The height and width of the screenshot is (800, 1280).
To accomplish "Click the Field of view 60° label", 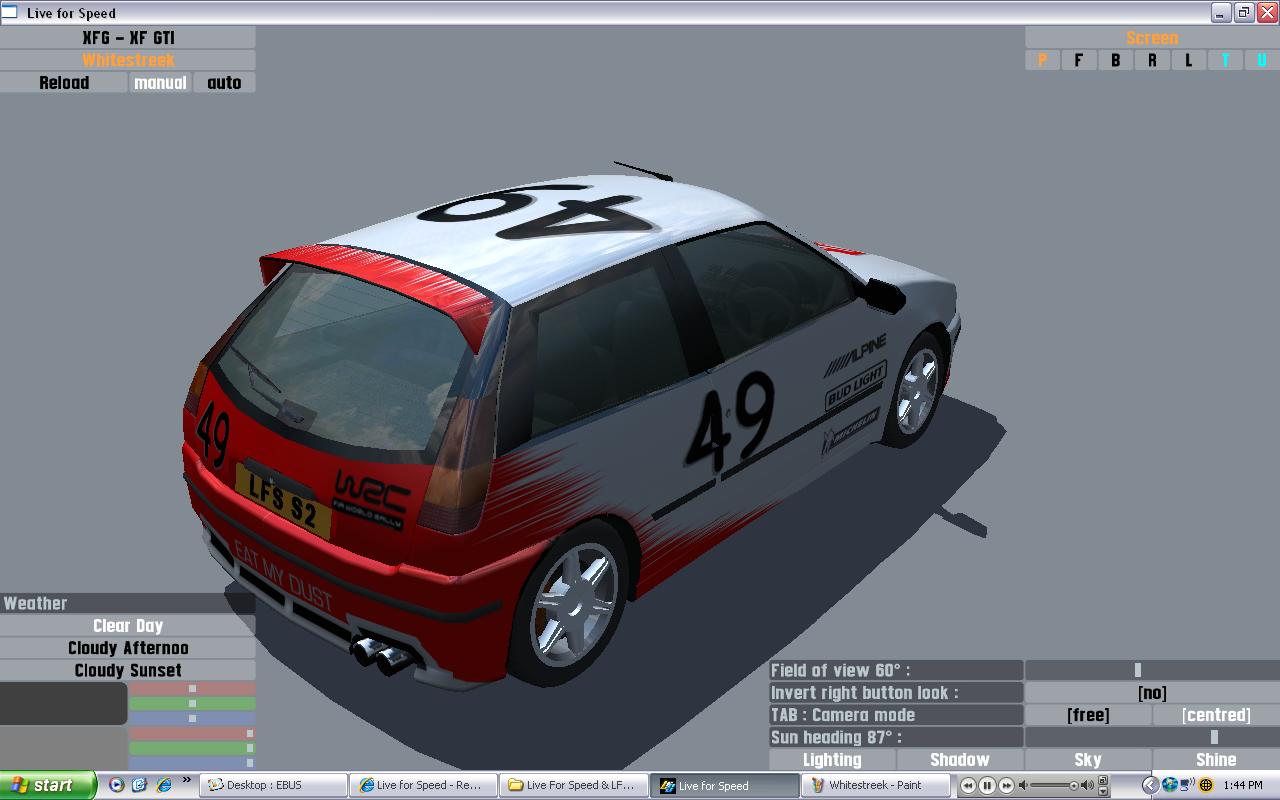I will point(896,670).
